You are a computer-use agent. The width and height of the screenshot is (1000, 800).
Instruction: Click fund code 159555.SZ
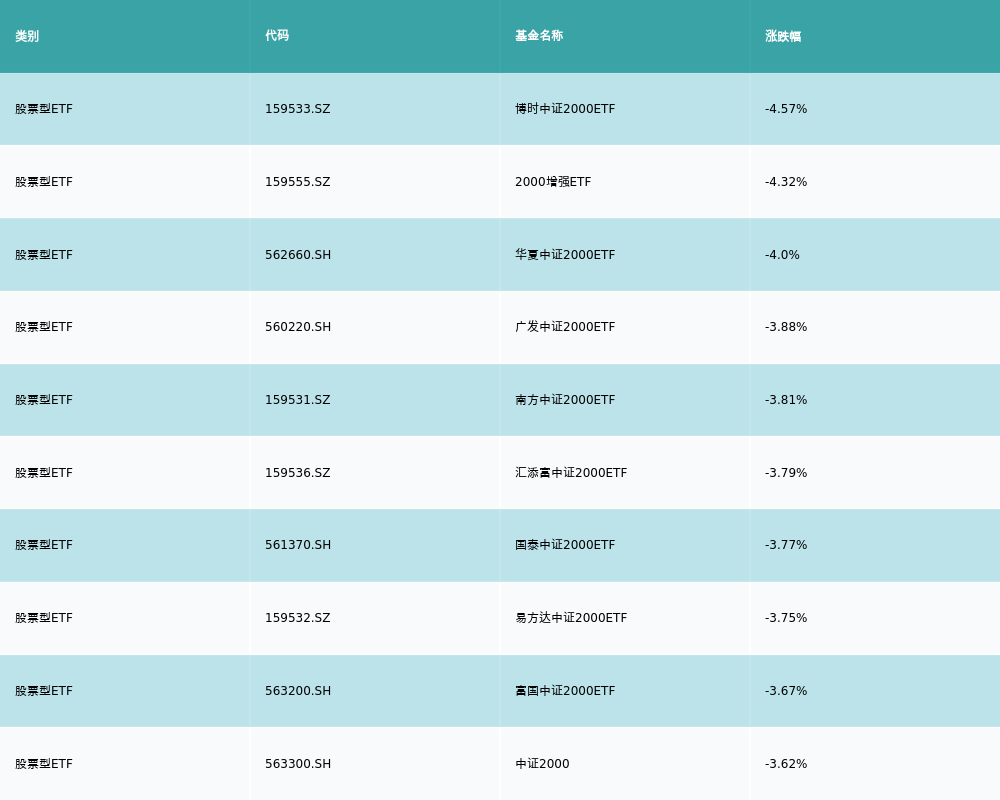pyautogui.click(x=297, y=182)
